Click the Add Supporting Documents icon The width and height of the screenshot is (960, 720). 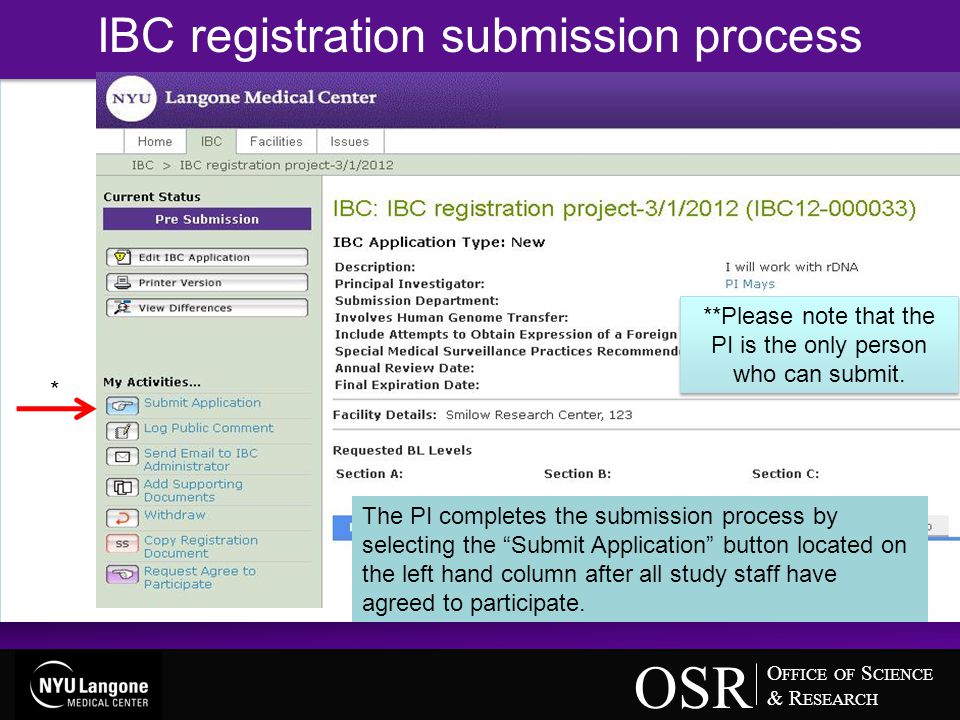122,487
